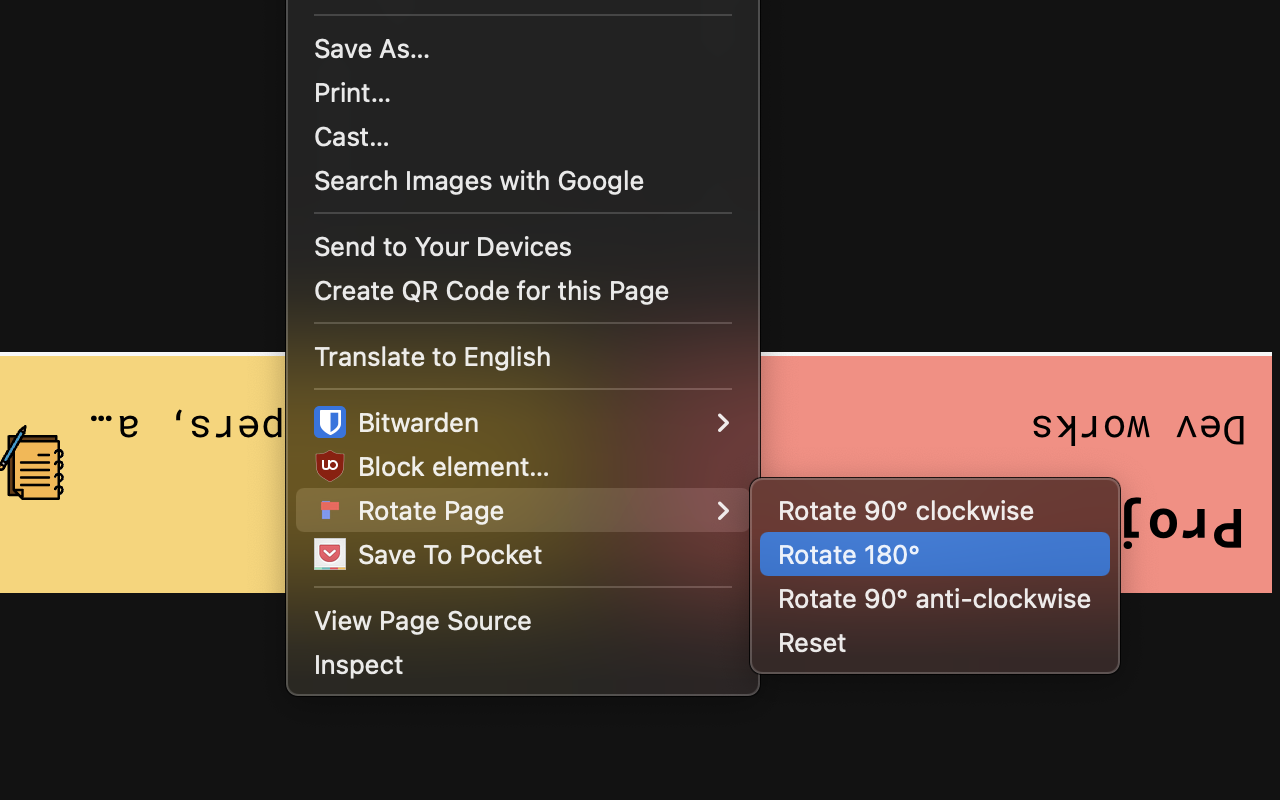1280x800 pixels.
Task: Click the Rotate Page extension icon
Action: click(330, 510)
